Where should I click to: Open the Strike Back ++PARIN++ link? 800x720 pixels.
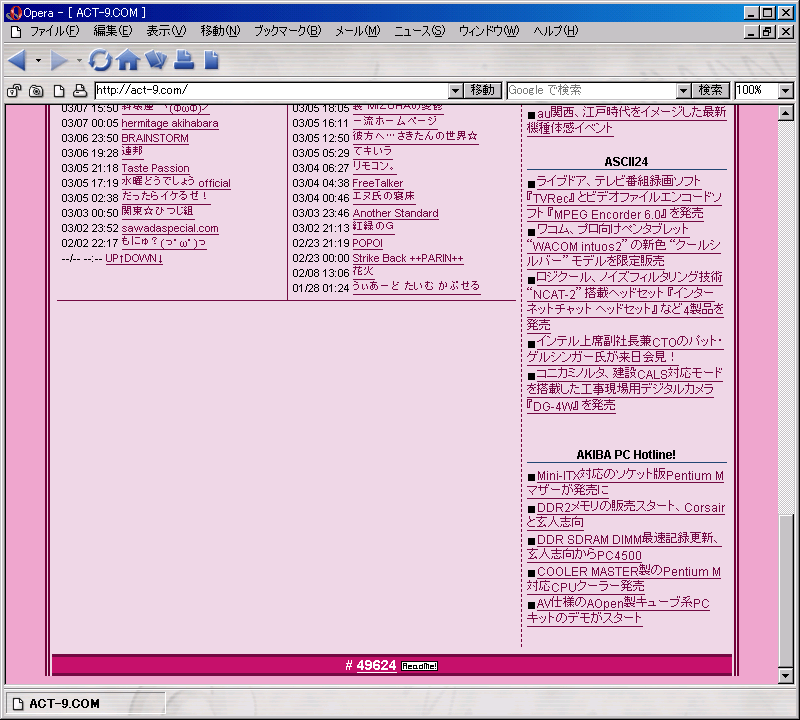click(x=408, y=258)
